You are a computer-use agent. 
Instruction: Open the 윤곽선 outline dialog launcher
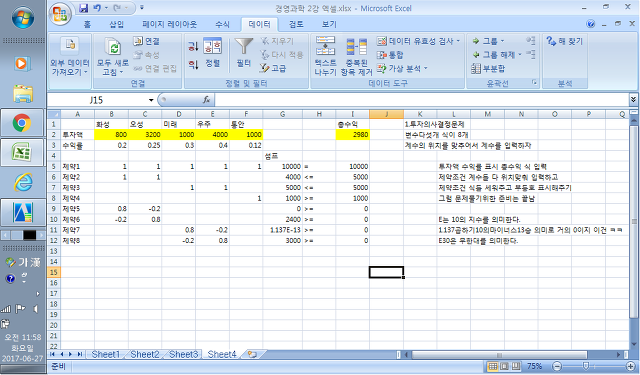[534, 83]
